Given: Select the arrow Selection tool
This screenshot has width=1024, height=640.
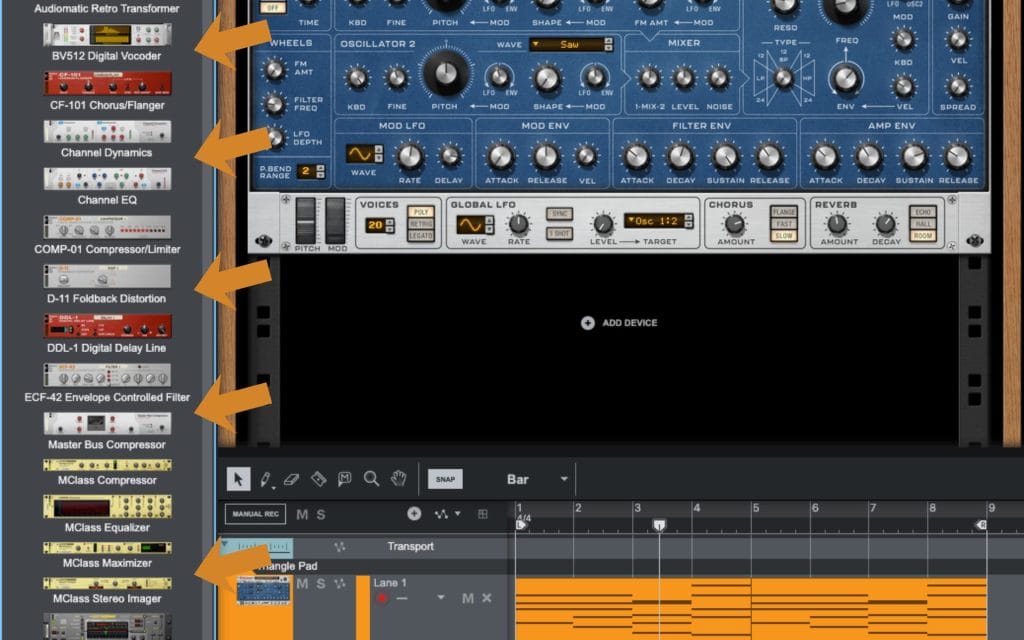Looking at the screenshot, I should pyautogui.click(x=238, y=479).
